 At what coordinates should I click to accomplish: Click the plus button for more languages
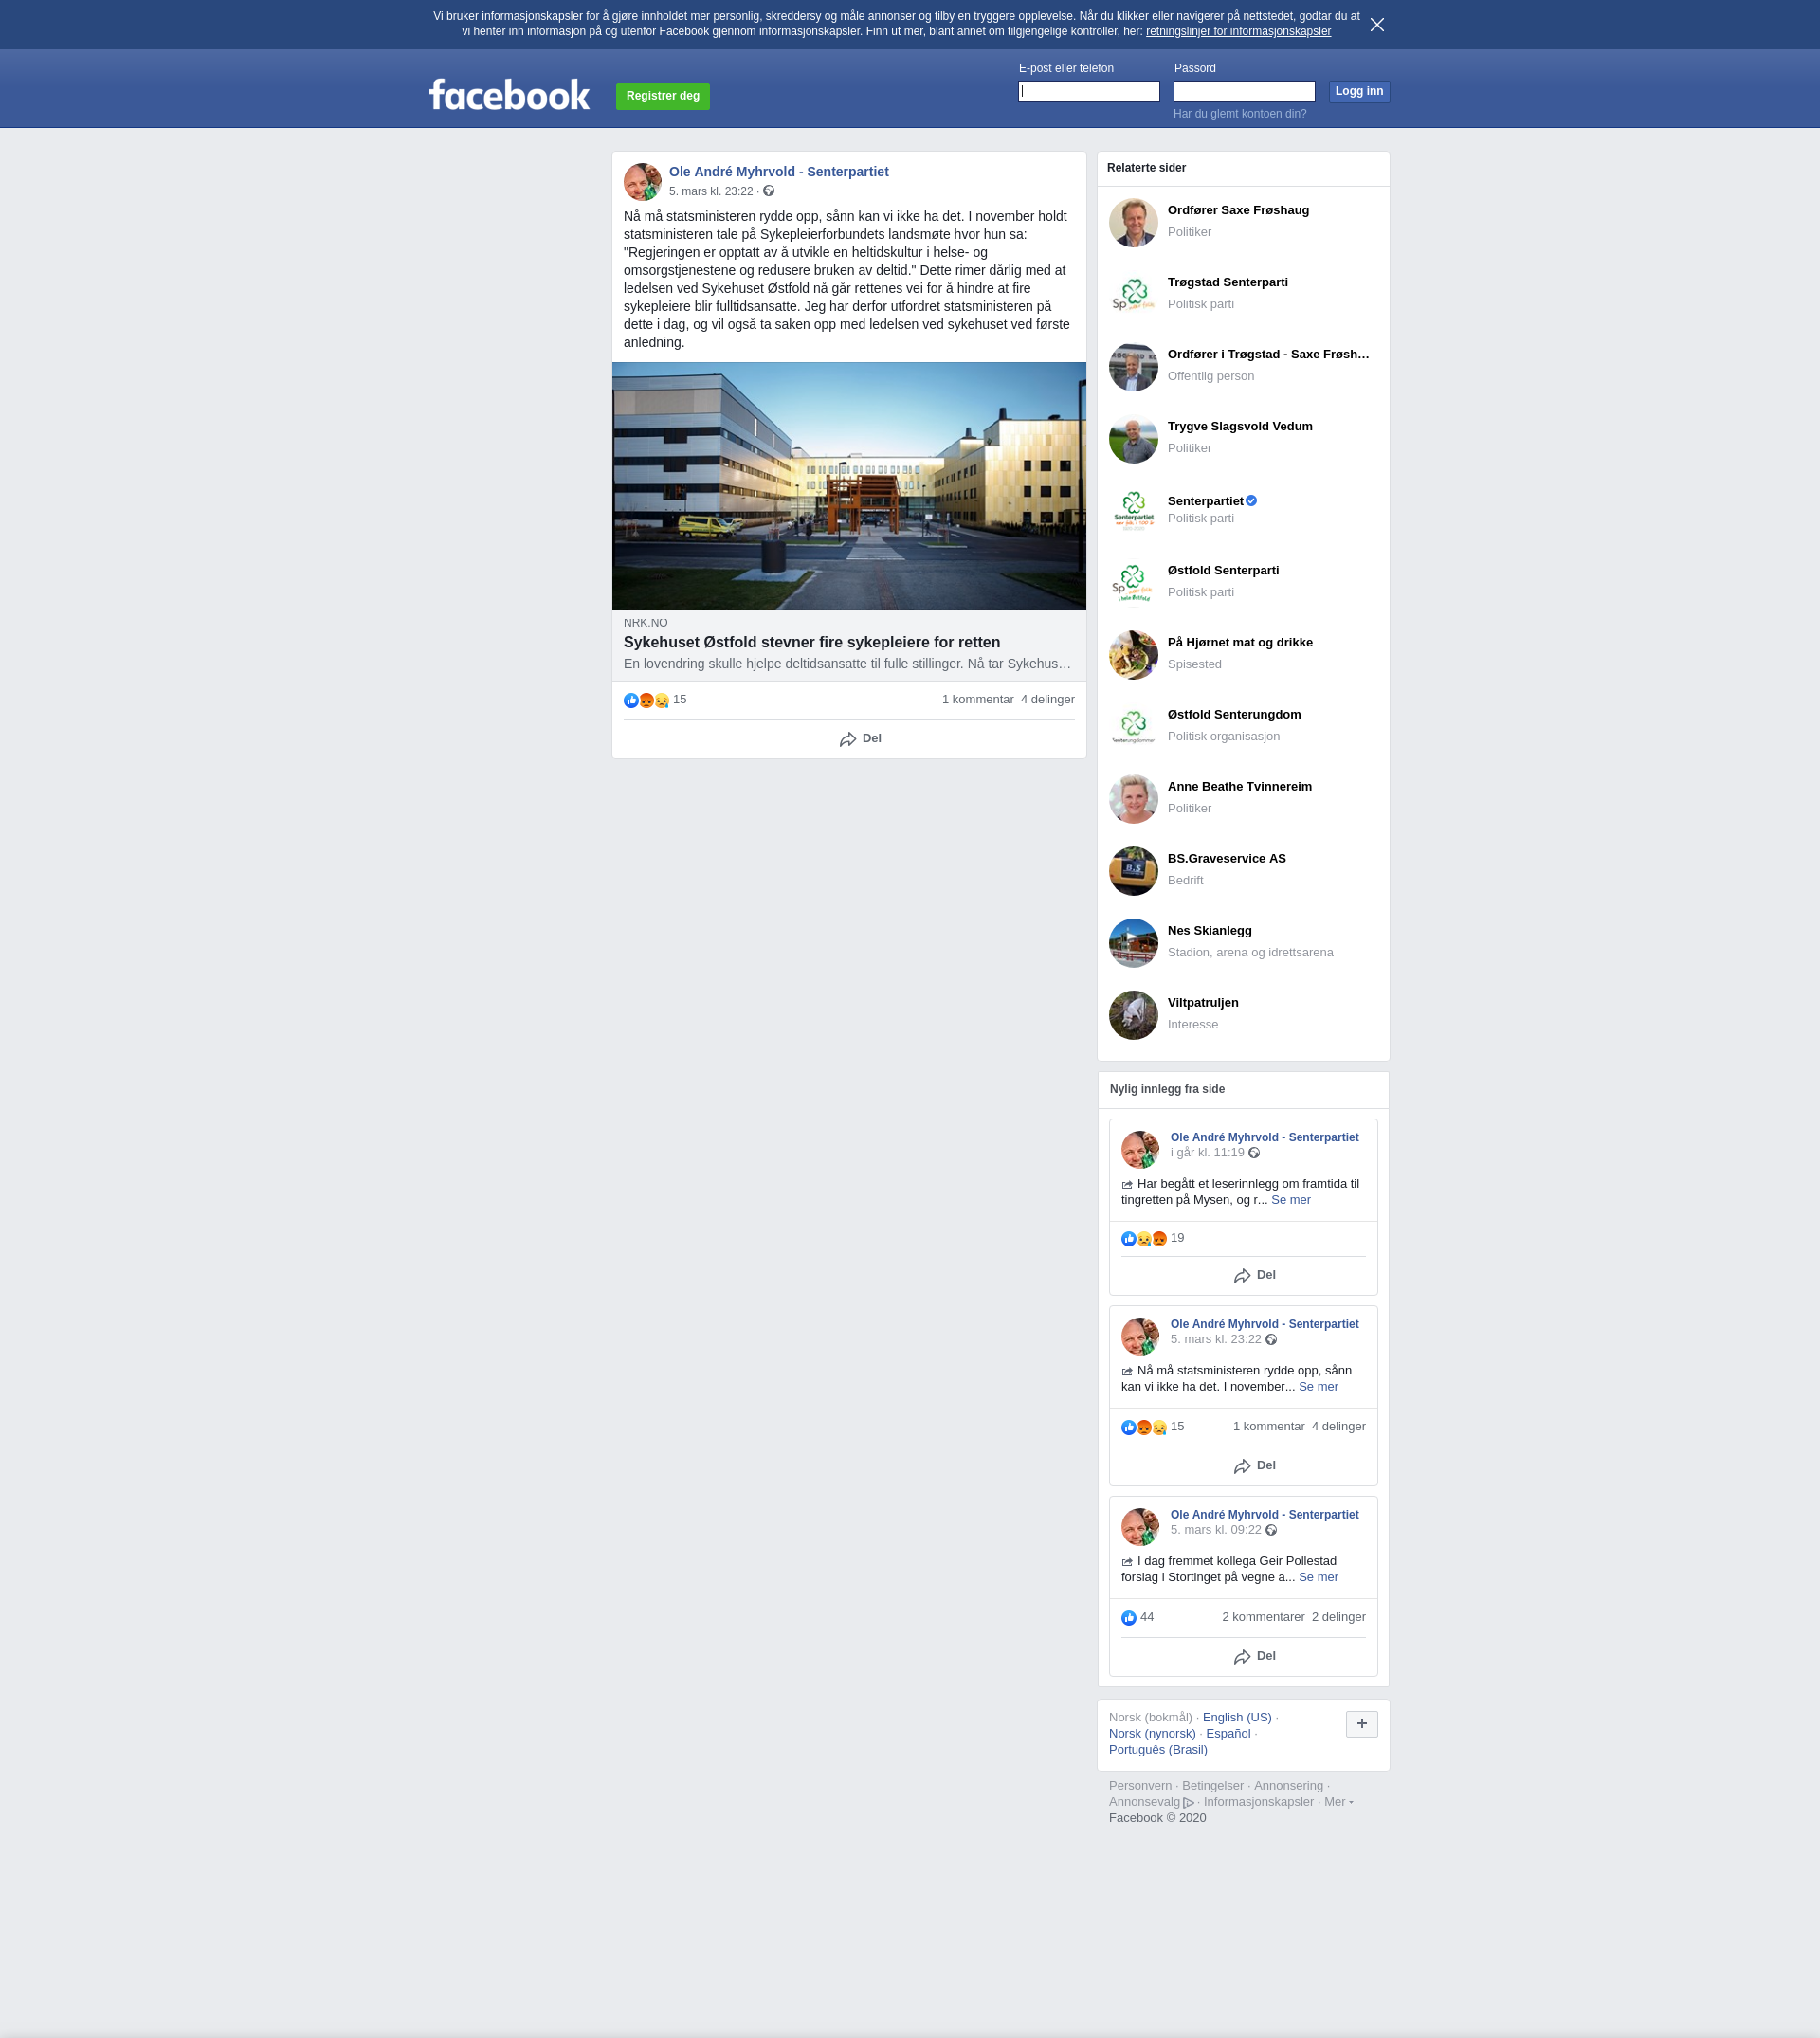[1361, 1724]
